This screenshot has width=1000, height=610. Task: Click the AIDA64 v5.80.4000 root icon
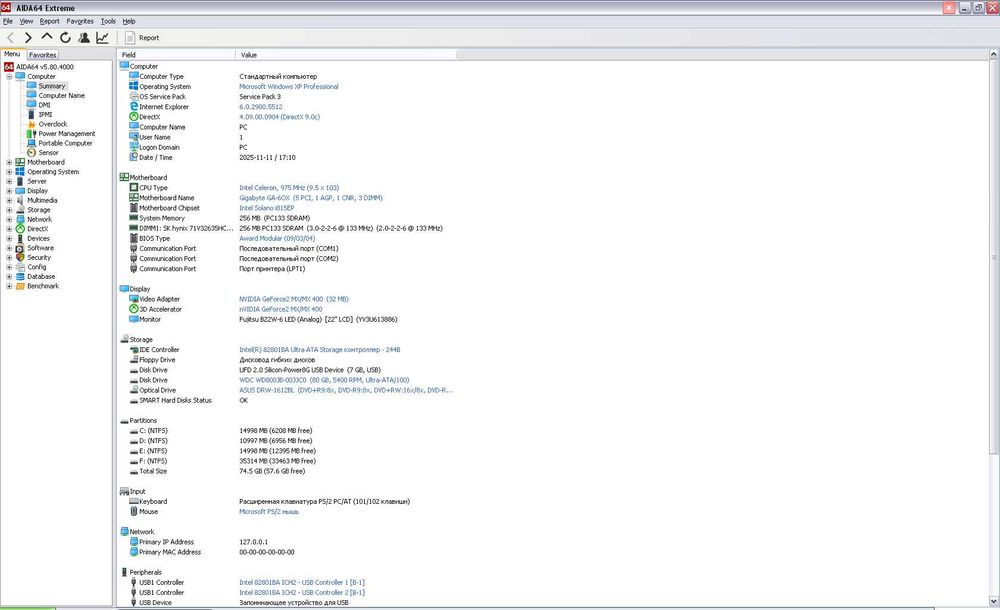(9, 67)
